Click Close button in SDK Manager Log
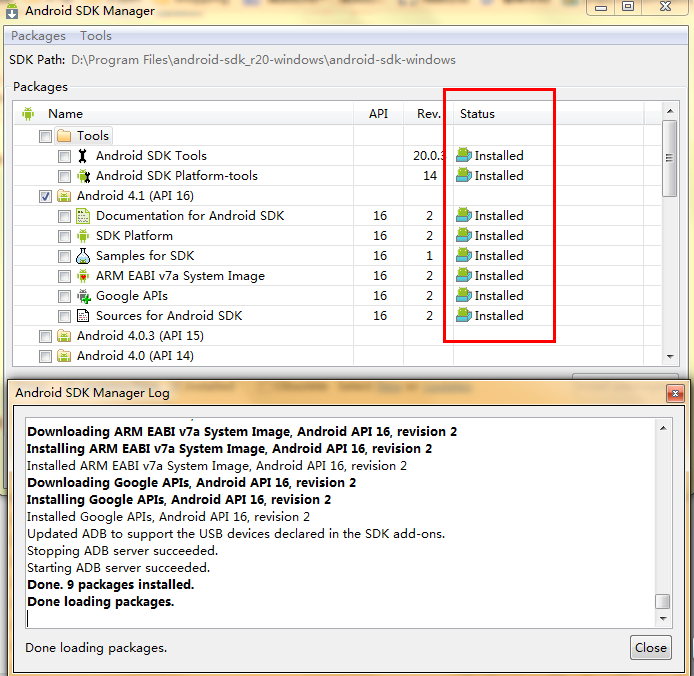This screenshot has height=676, width=694. 651,648
